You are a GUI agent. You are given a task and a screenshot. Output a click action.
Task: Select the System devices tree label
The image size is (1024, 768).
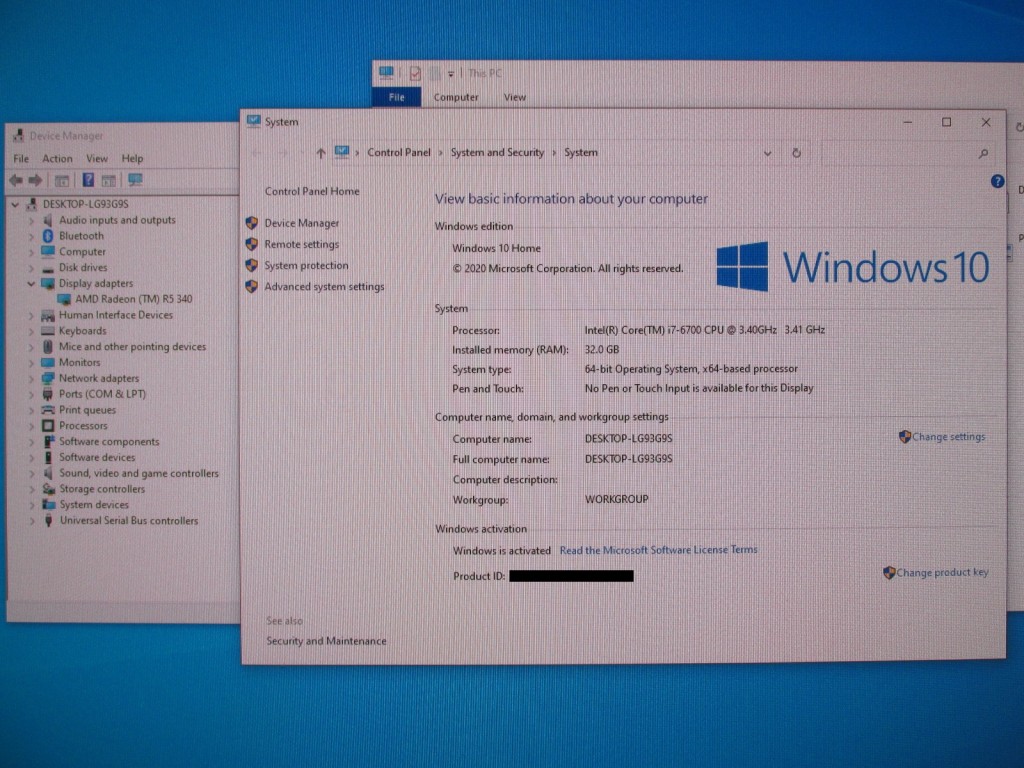click(94, 505)
